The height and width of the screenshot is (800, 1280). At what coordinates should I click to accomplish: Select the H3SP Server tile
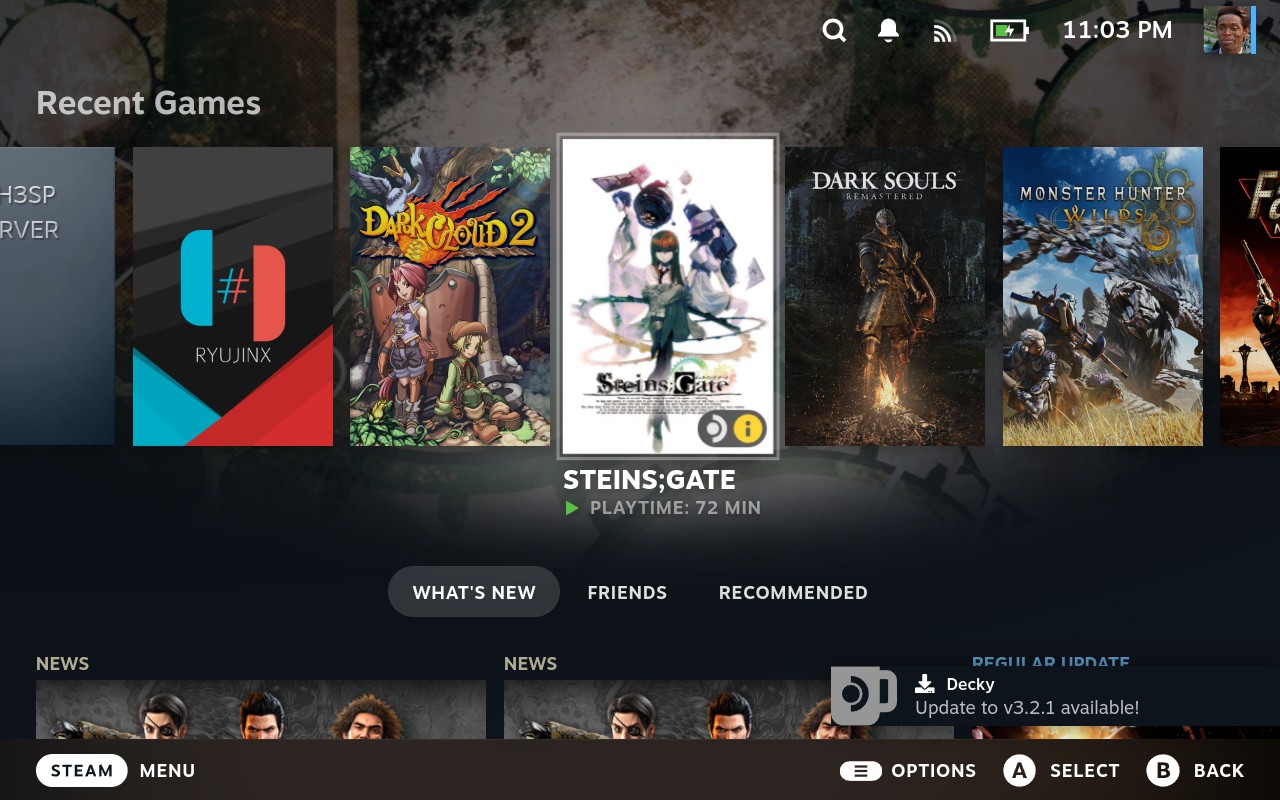(x=57, y=296)
